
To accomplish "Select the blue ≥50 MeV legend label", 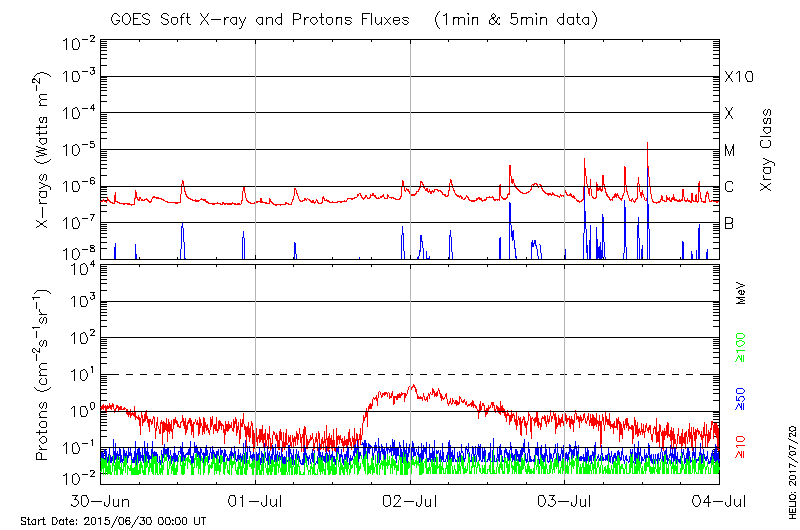I will 742,398.
